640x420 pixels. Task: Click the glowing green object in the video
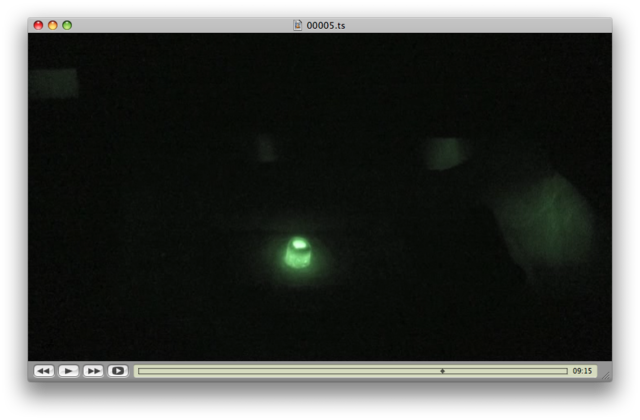point(298,253)
